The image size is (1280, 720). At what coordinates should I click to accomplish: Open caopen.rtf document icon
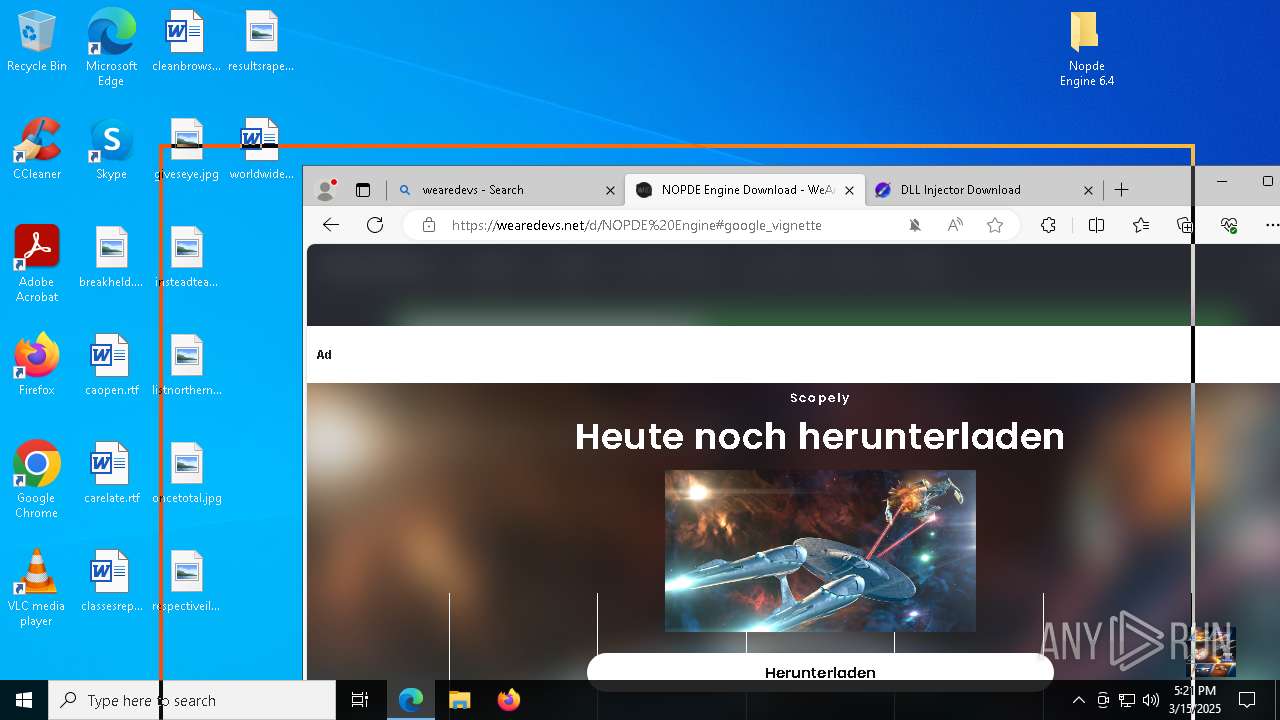[x=111, y=365]
